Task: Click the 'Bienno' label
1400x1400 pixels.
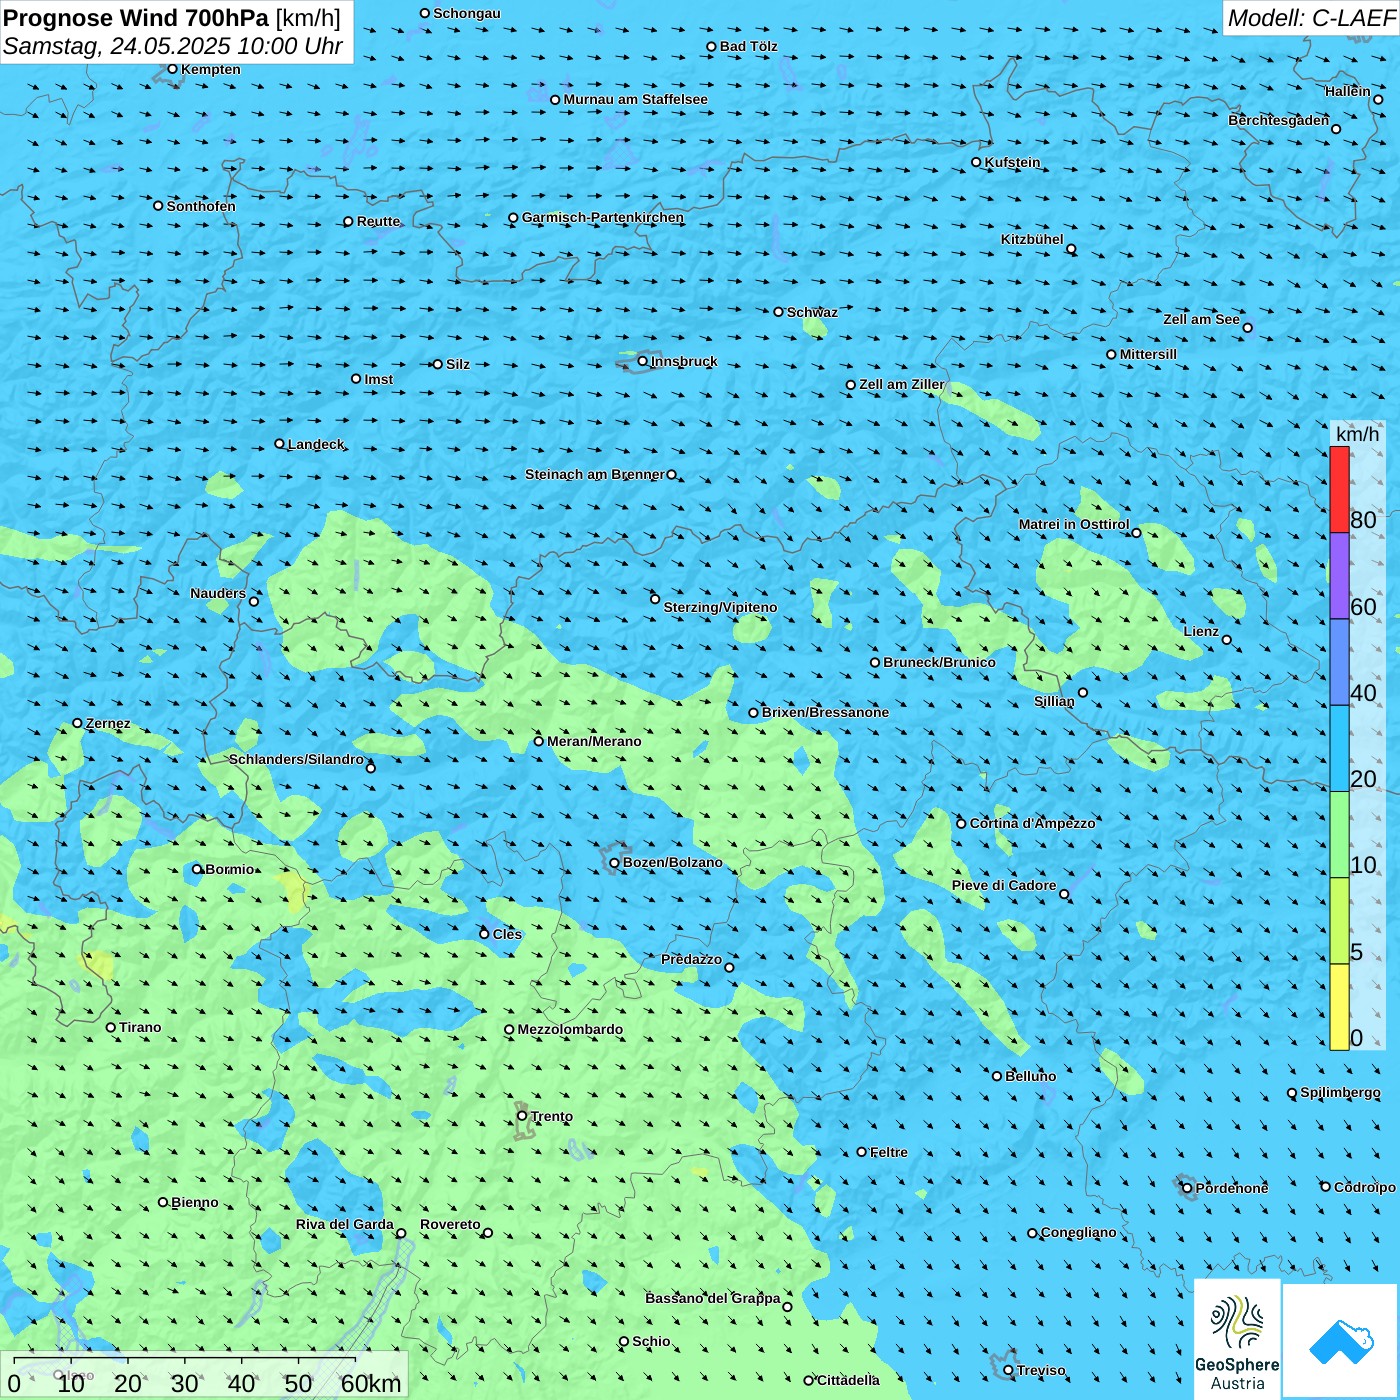Action: 194,1202
